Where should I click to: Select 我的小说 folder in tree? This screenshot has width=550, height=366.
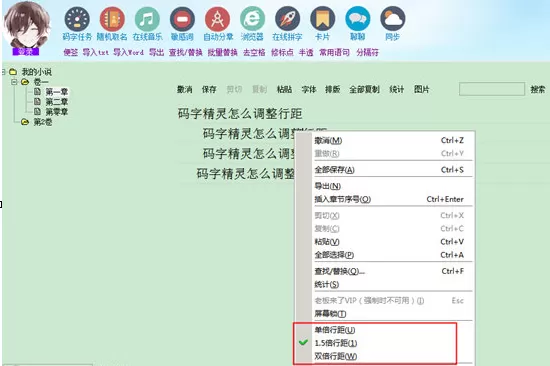(x=36, y=72)
